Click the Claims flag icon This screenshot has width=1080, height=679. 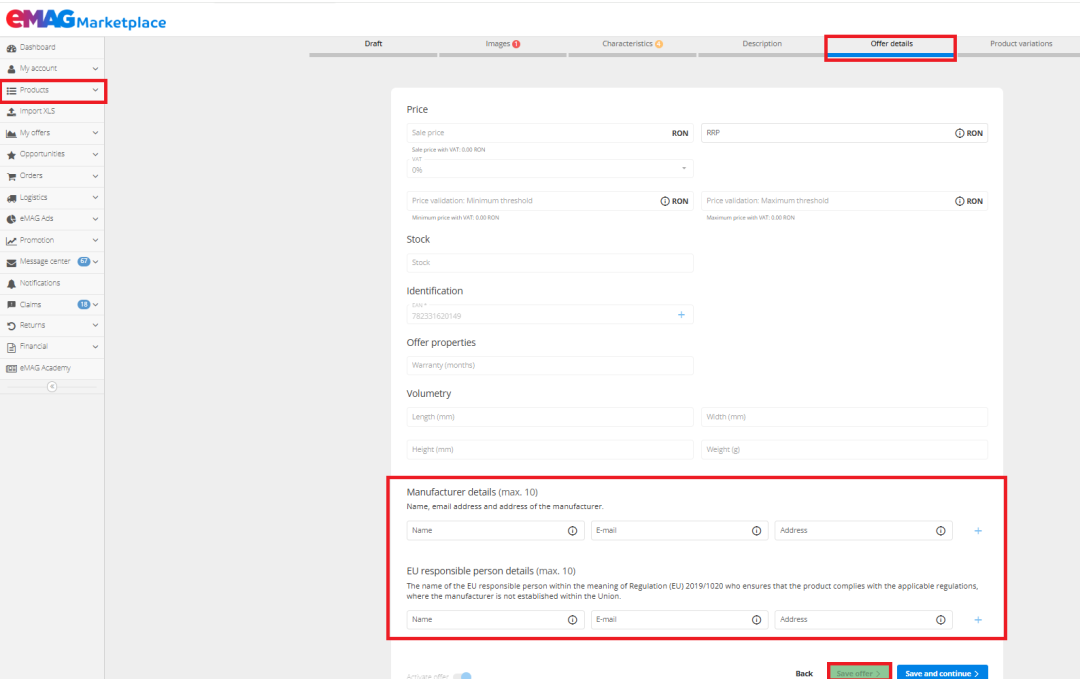tap(11, 304)
